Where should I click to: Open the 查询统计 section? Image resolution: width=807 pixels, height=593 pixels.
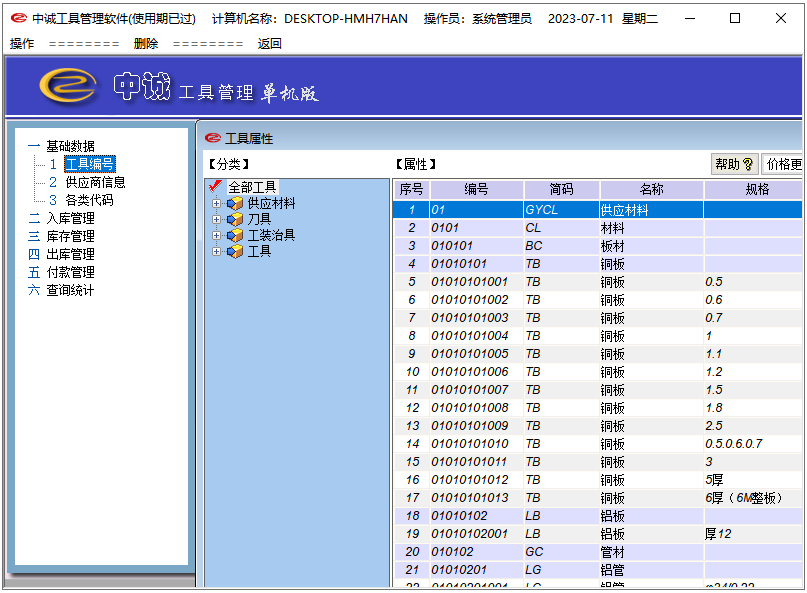(x=71, y=290)
